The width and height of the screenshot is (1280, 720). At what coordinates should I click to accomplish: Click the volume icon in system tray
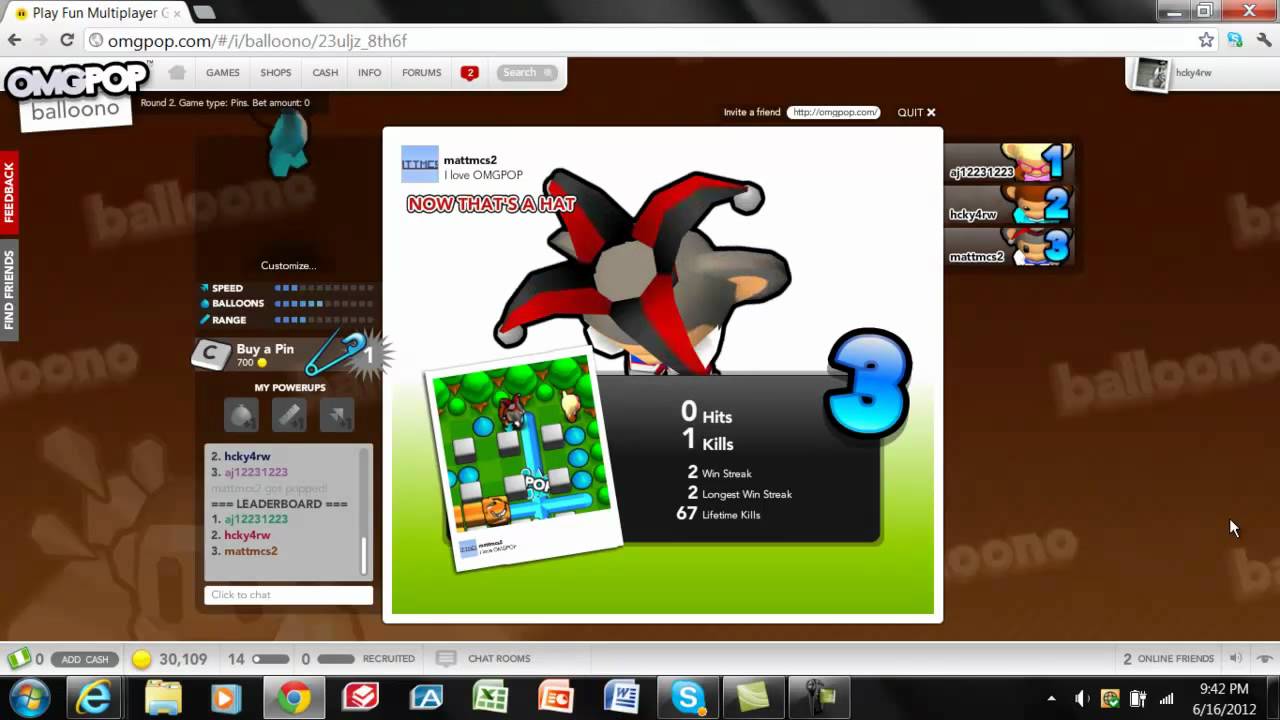(1081, 698)
